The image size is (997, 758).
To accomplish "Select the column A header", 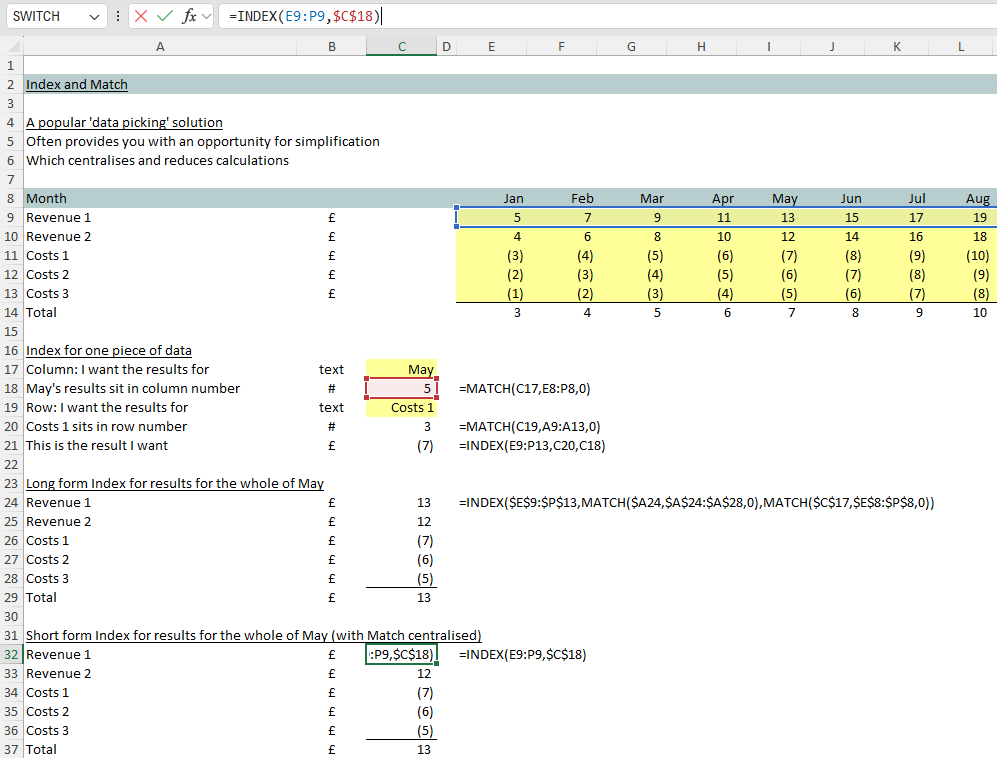I will 160,47.
